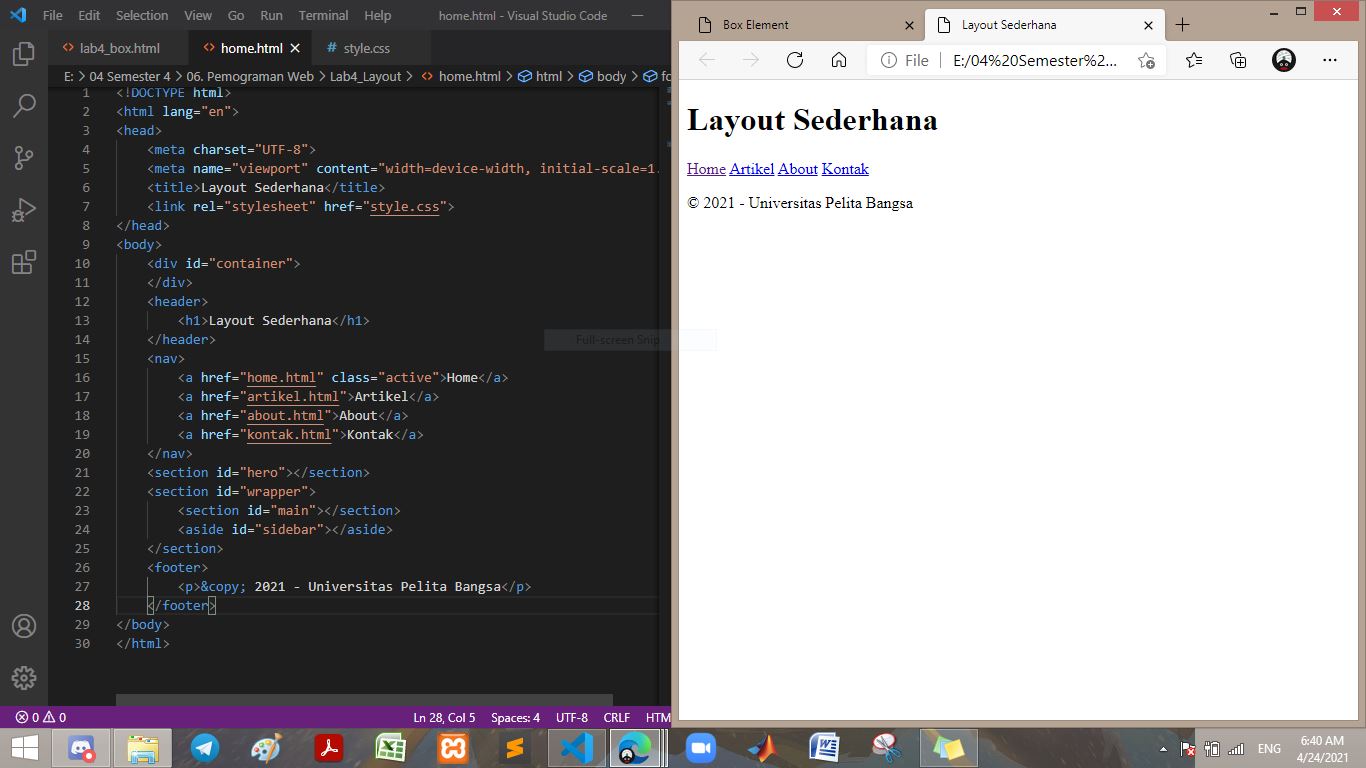The height and width of the screenshot is (768, 1366).
Task: Select the Run and Debug icon
Action: 24,209
